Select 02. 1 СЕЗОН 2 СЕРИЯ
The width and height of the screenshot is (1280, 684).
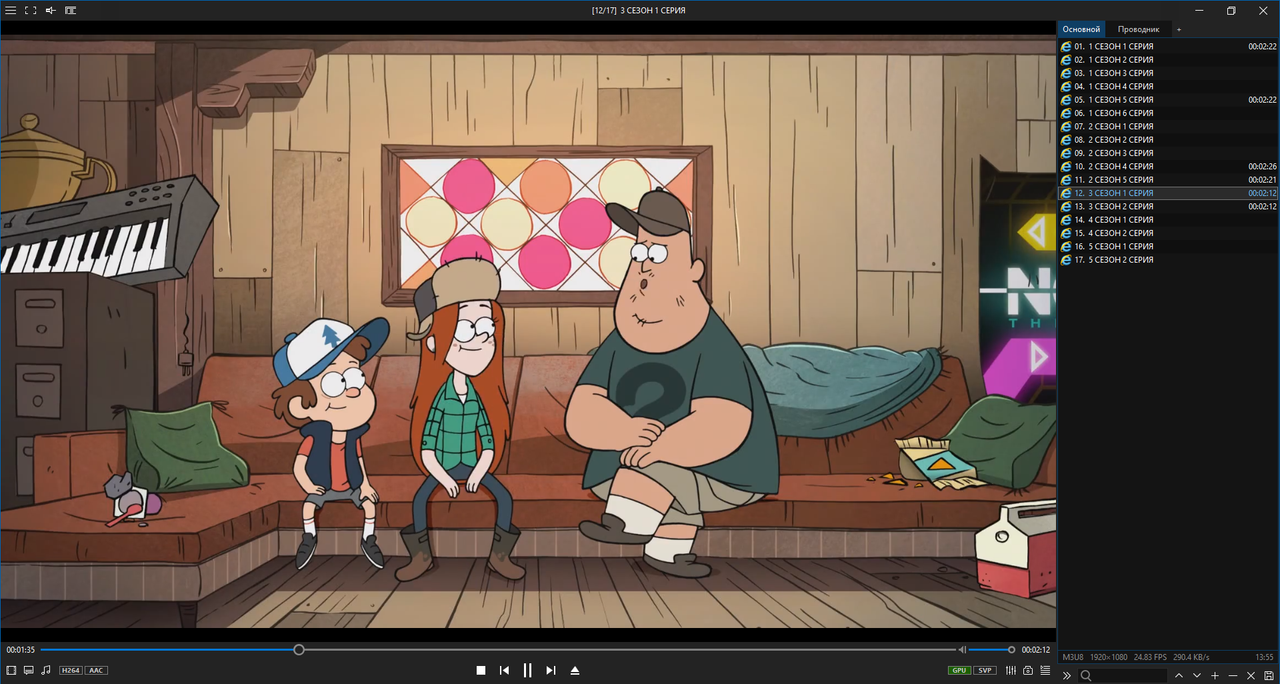(1168, 60)
